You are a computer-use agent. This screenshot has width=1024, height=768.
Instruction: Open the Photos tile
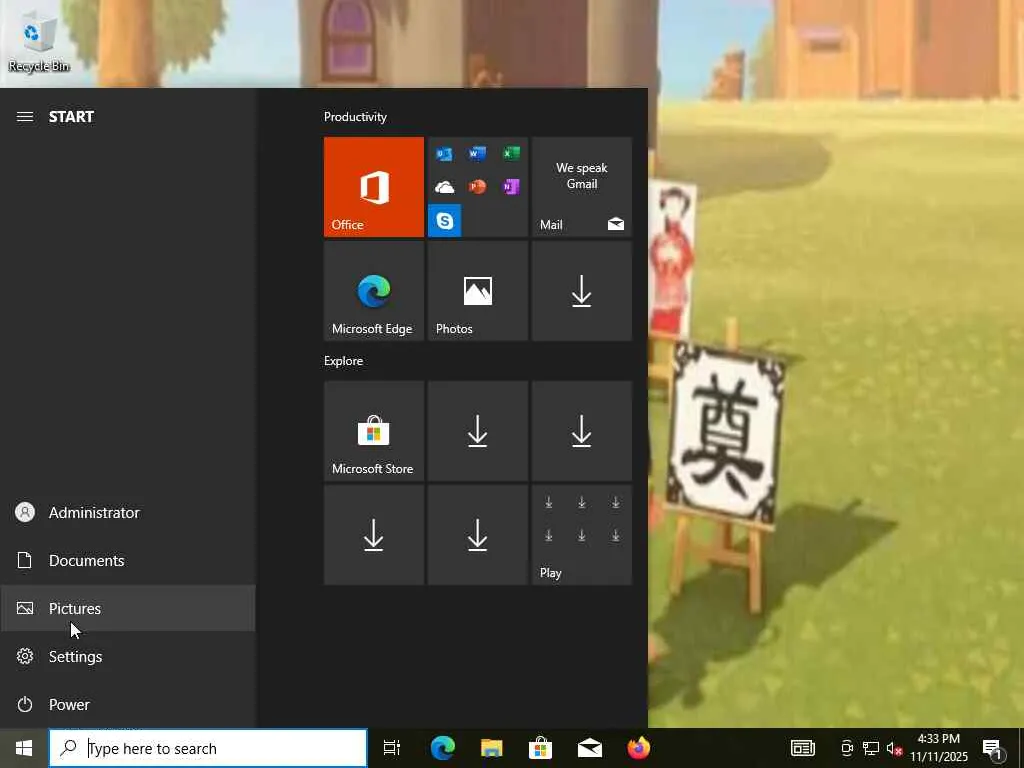coord(477,291)
